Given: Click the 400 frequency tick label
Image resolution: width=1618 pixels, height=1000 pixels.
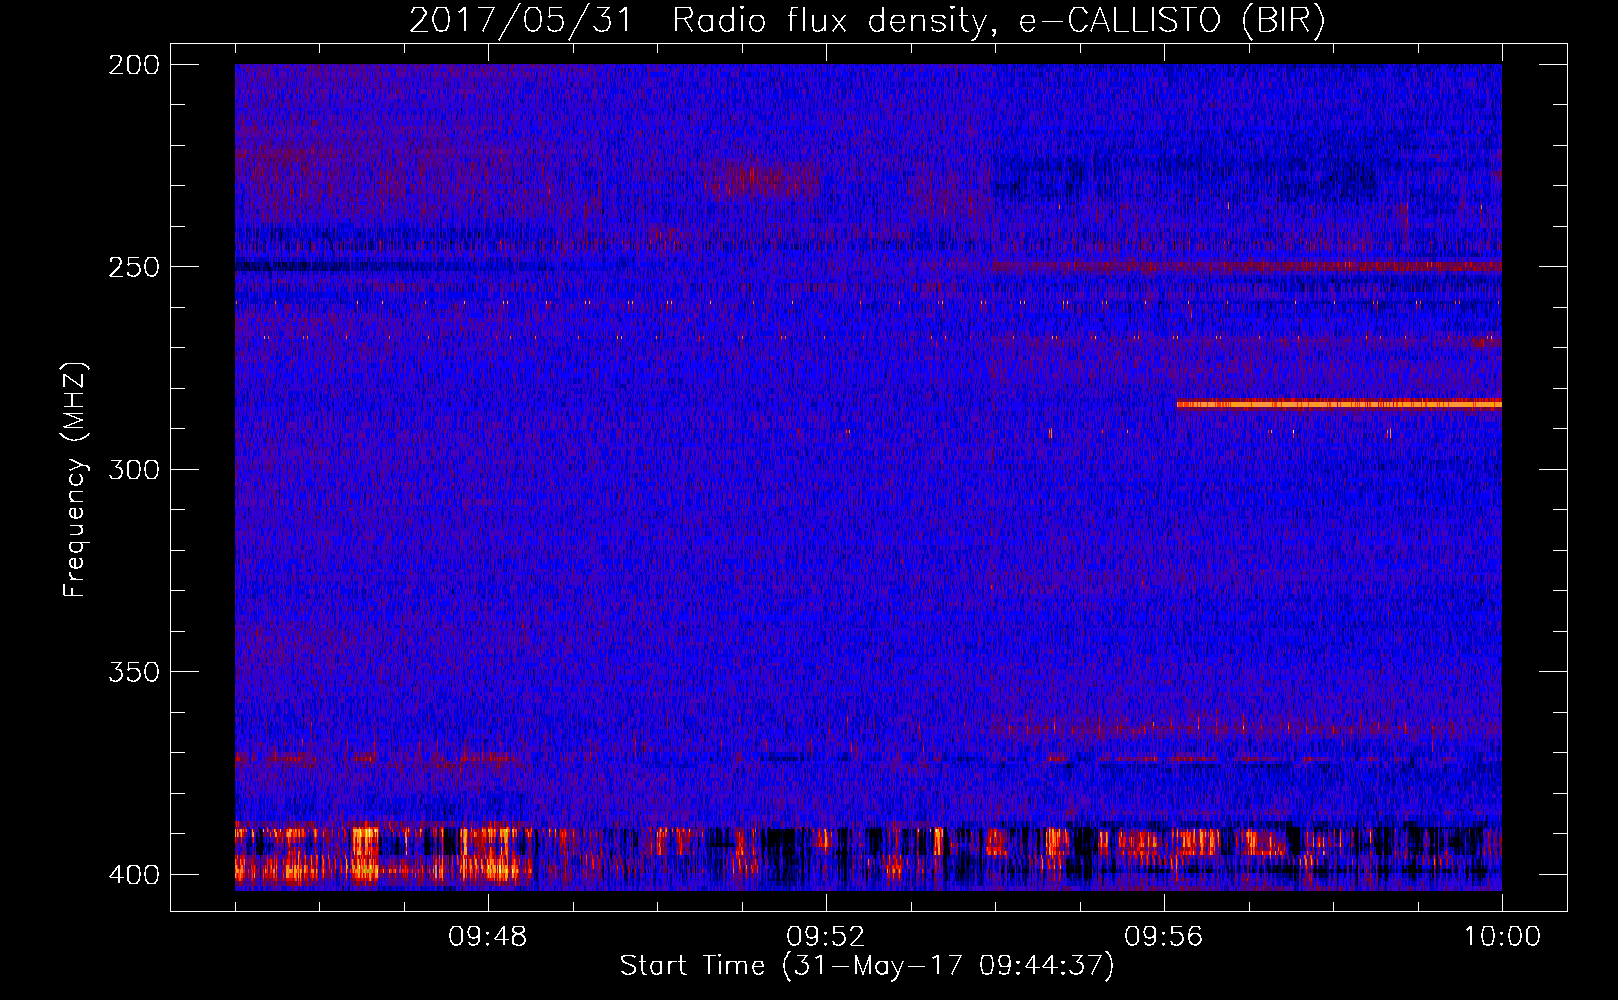Looking at the screenshot, I should 133,874.
